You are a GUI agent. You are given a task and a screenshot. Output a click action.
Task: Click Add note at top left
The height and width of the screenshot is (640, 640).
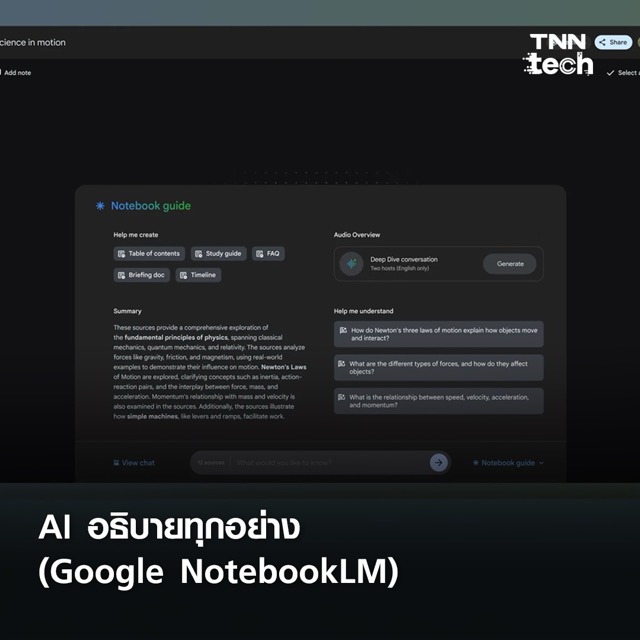coord(16,73)
